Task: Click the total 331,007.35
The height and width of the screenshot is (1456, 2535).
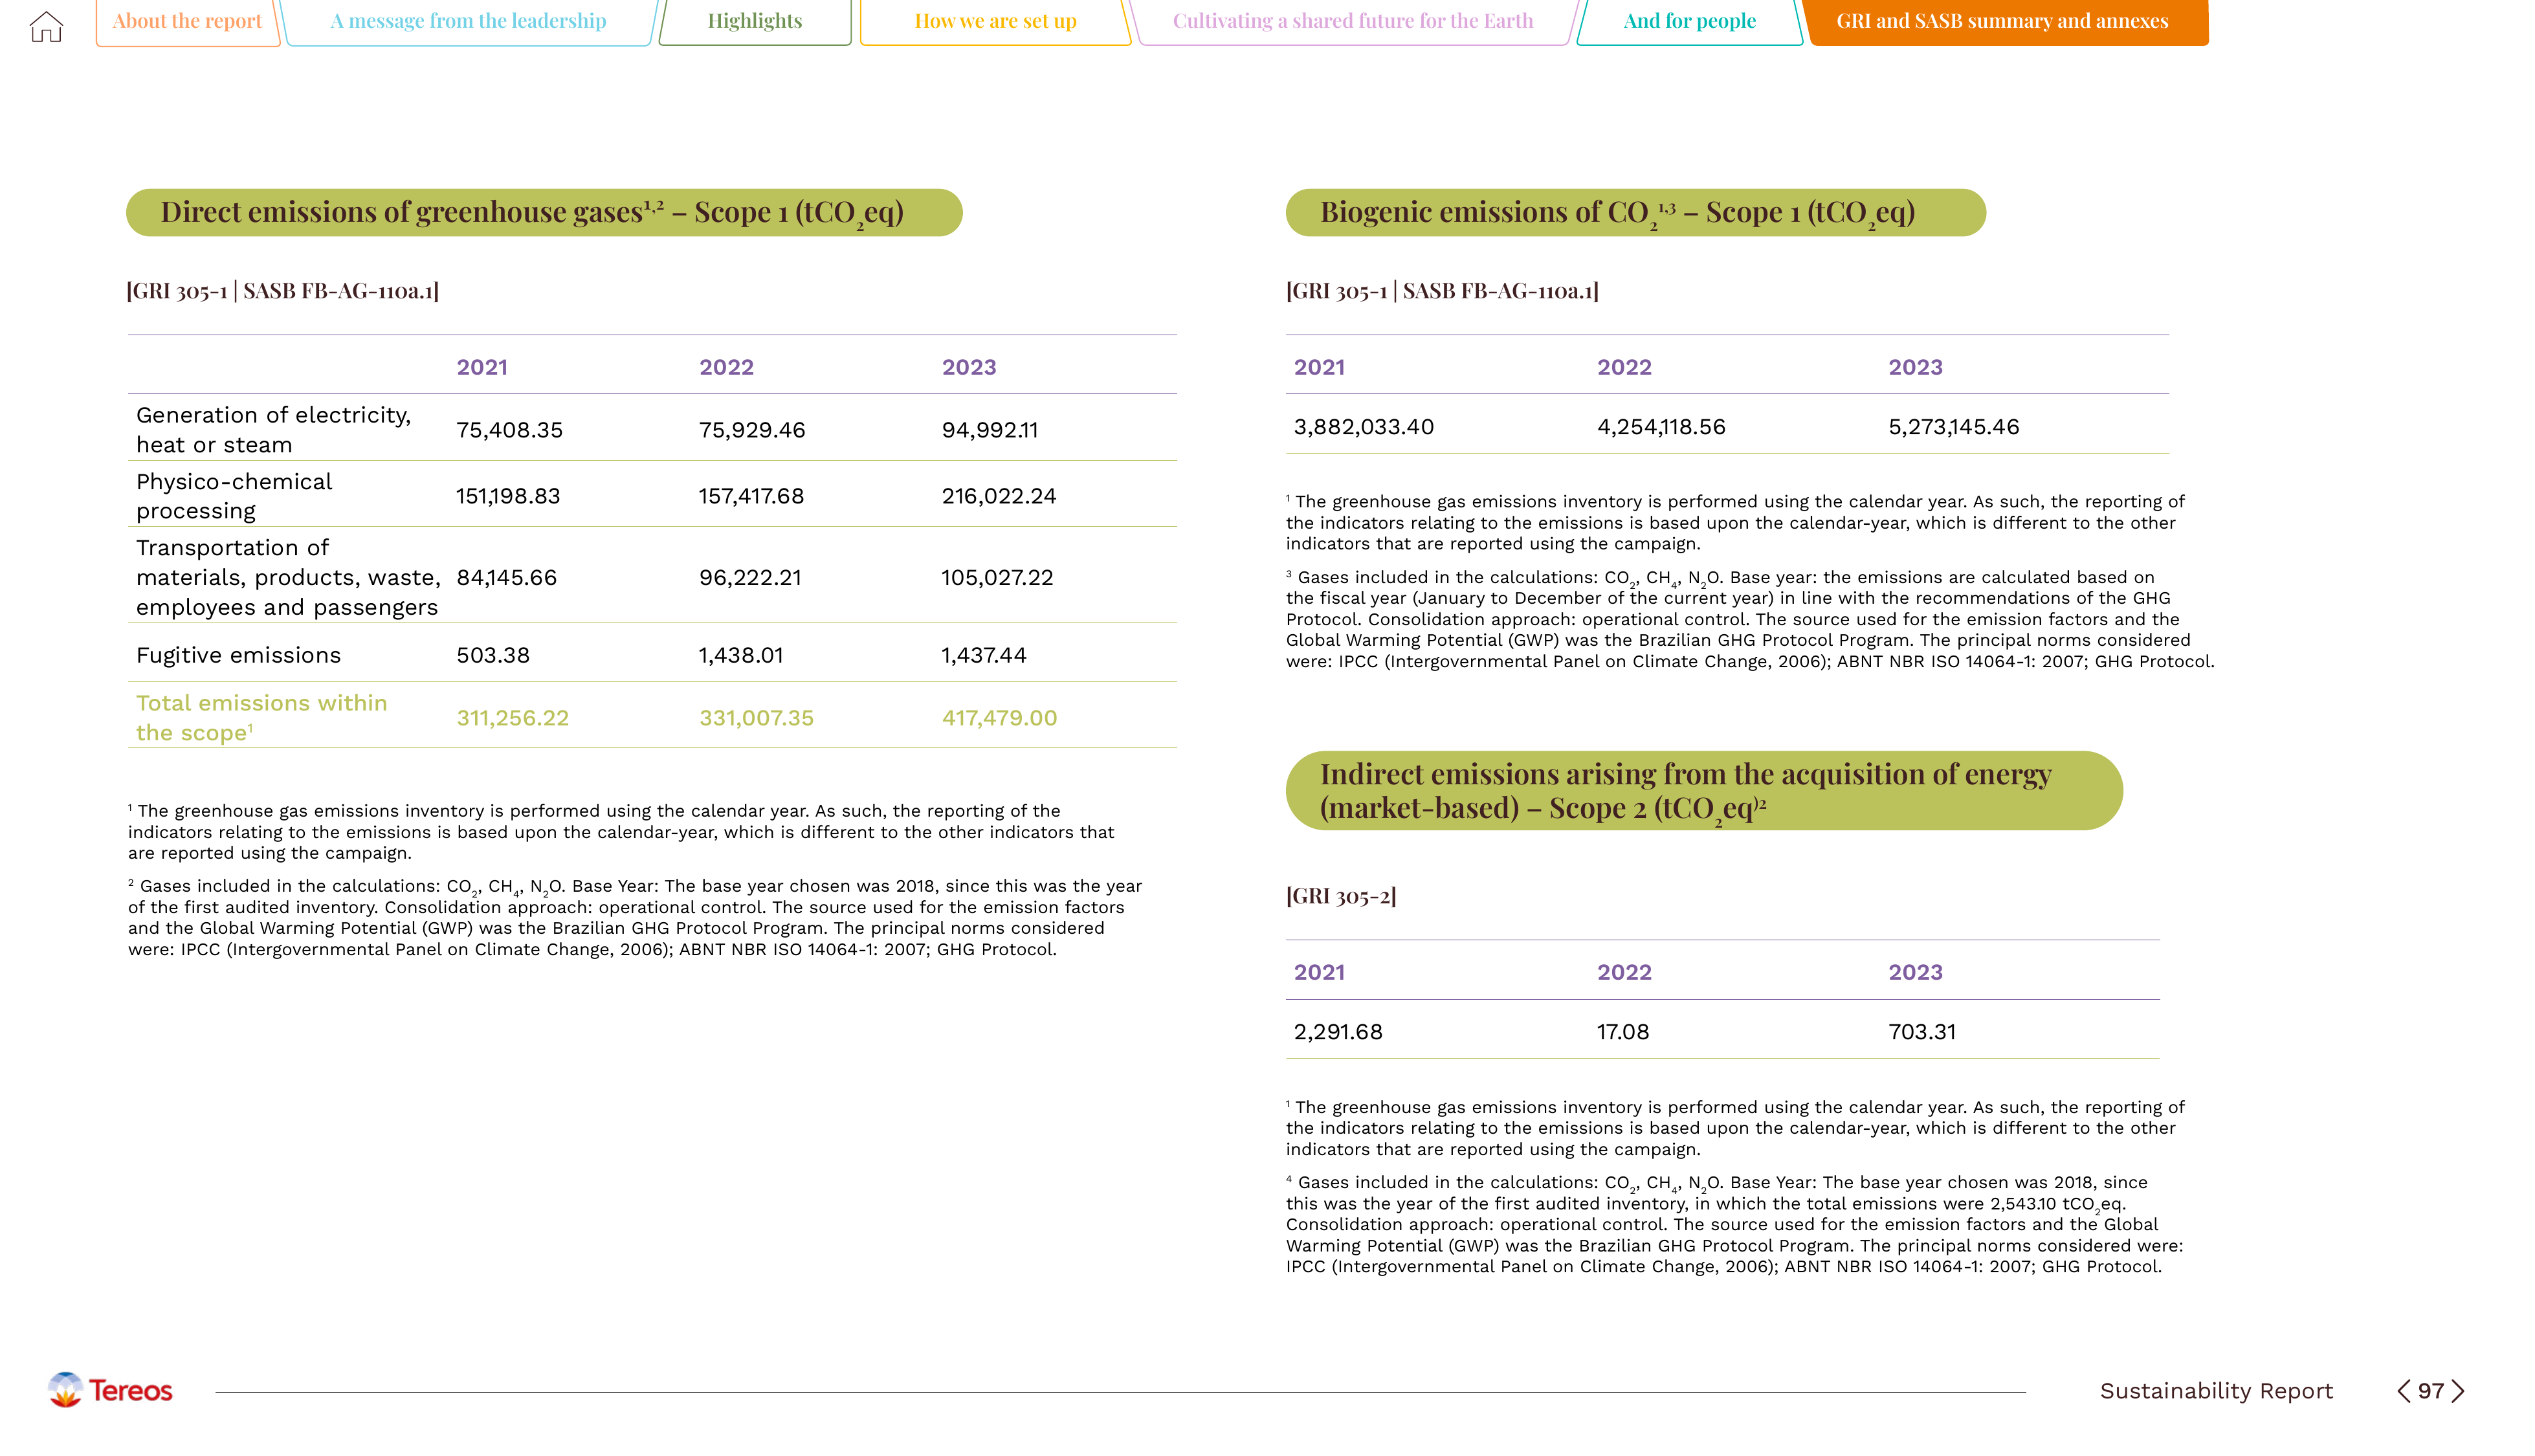Action: tap(757, 718)
